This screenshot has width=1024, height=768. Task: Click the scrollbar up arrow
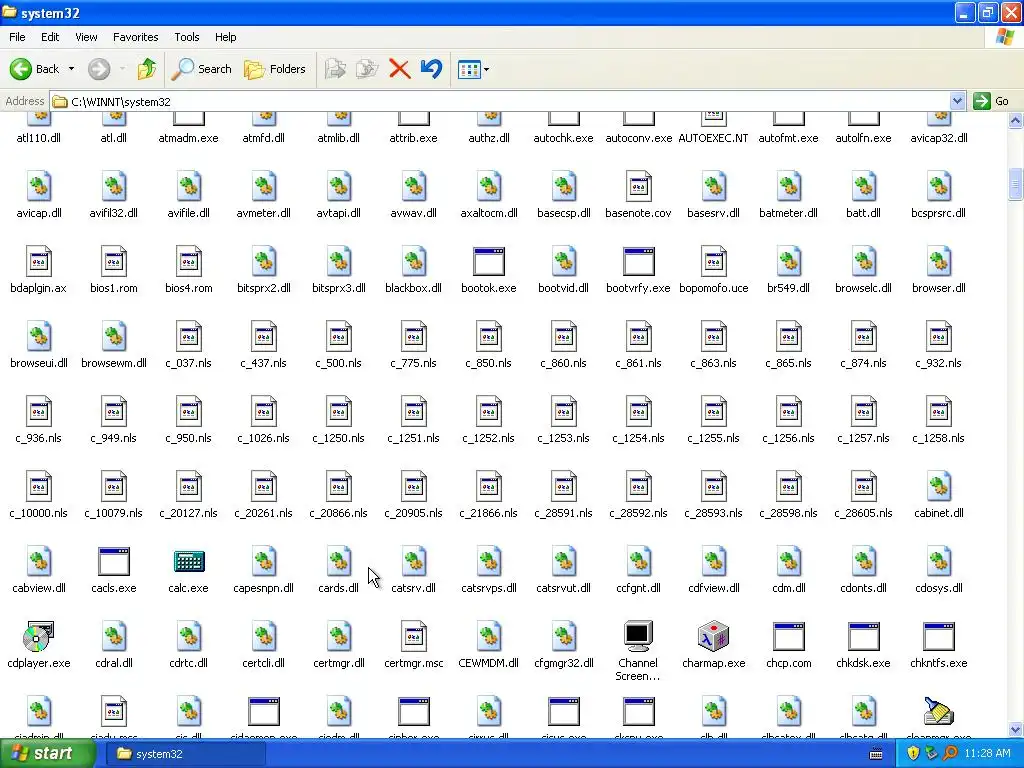coord(1015,120)
